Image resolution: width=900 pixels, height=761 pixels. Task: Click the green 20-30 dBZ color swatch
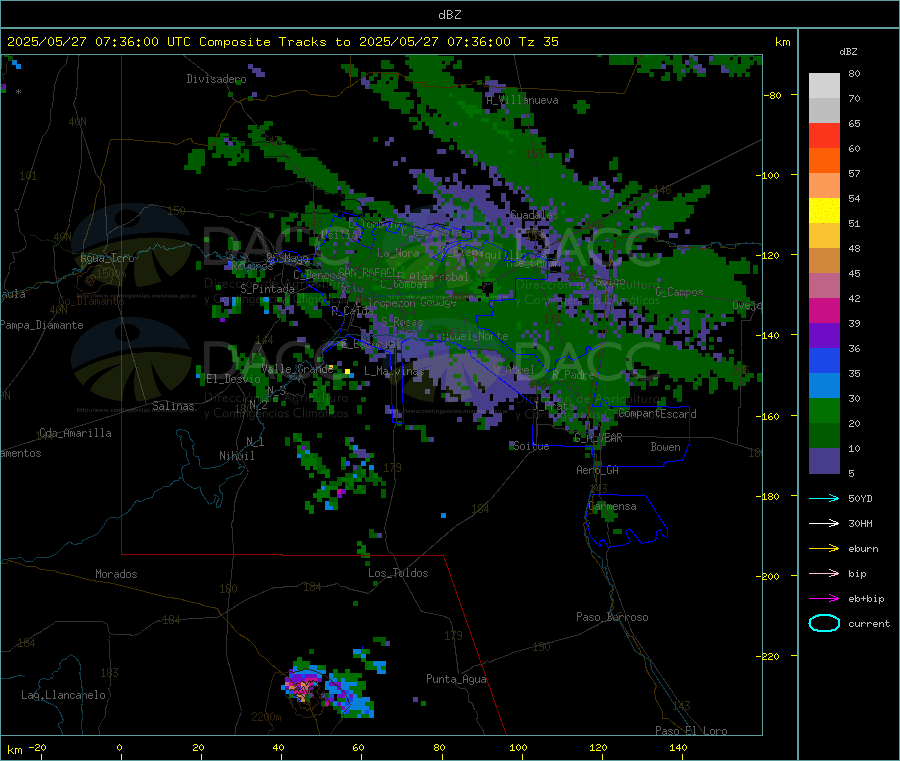tap(824, 410)
